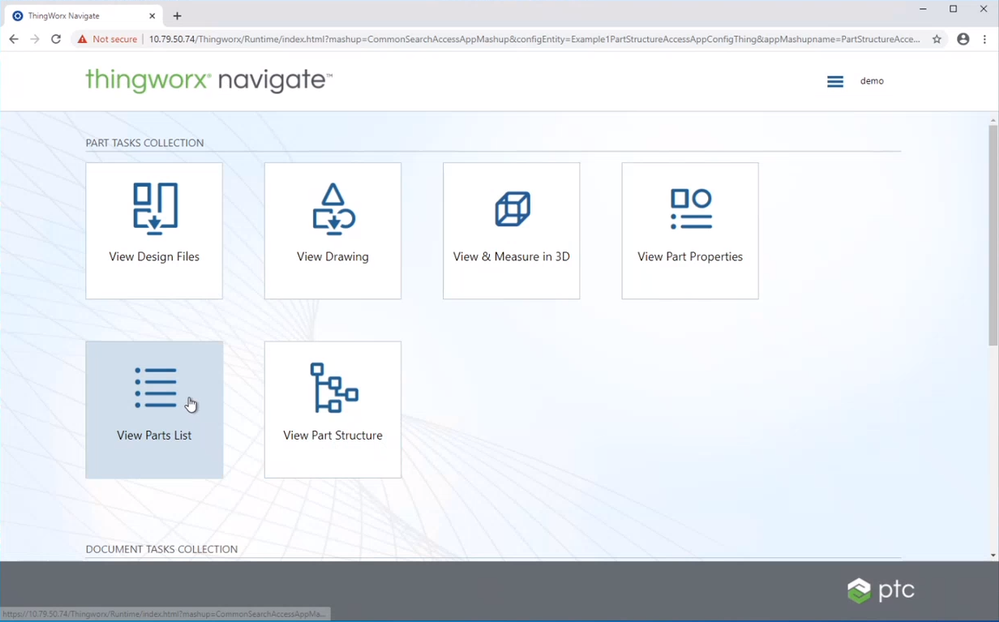Reload the page with refresh icon
Screen dimensions: 999x622
[x=56, y=39]
